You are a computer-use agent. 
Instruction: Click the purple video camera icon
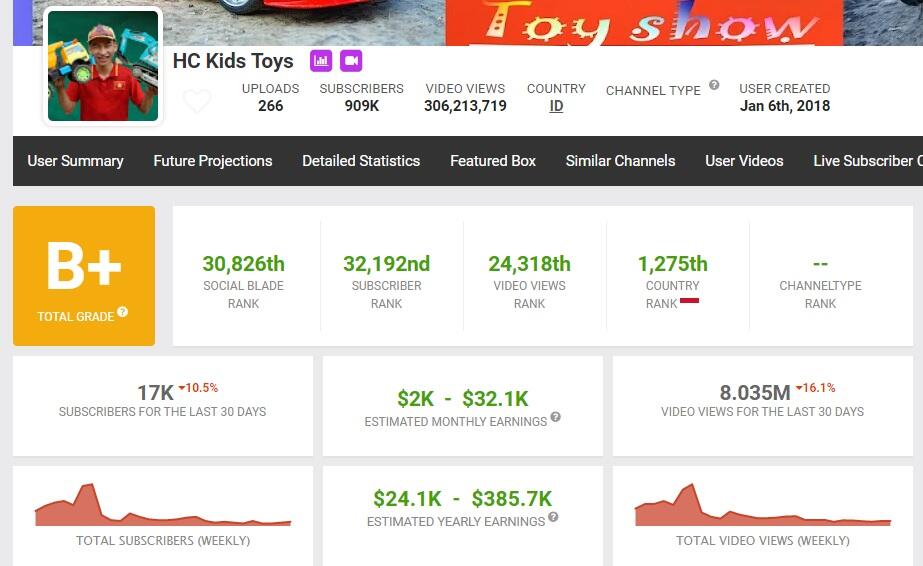pos(351,60)
